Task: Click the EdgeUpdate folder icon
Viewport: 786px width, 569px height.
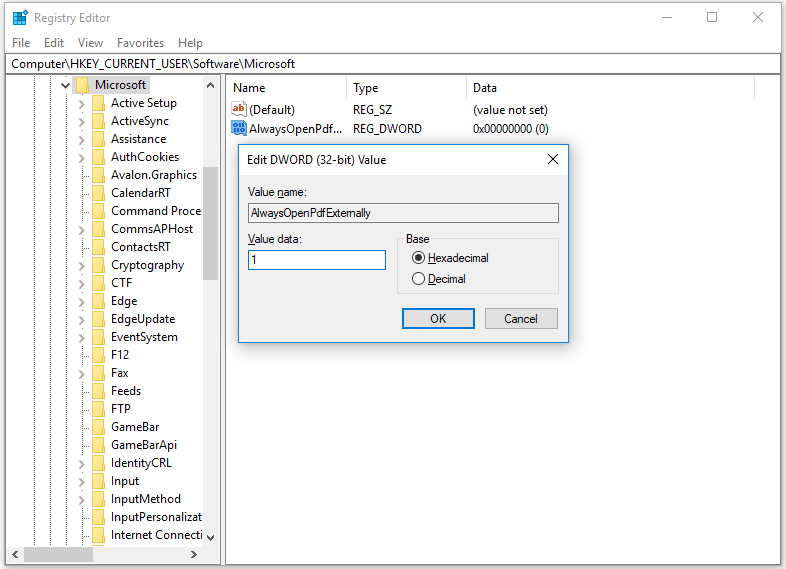Action: [98, 319]
